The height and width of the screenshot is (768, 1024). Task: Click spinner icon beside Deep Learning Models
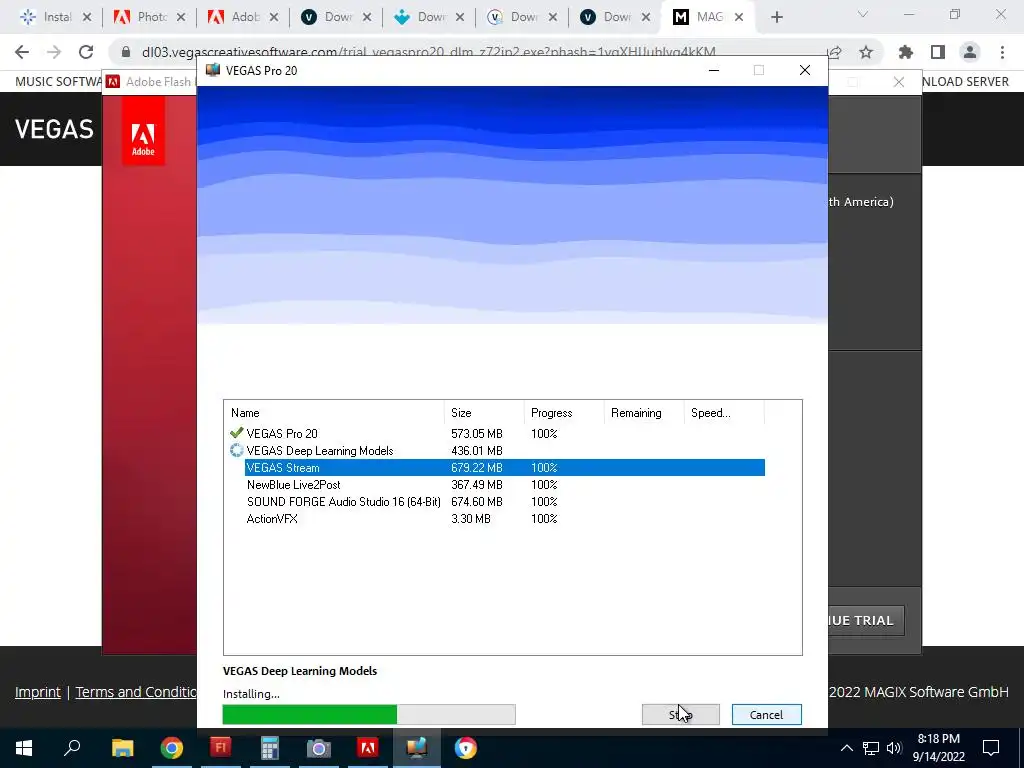pyautogui.click(x=236, y=450)
